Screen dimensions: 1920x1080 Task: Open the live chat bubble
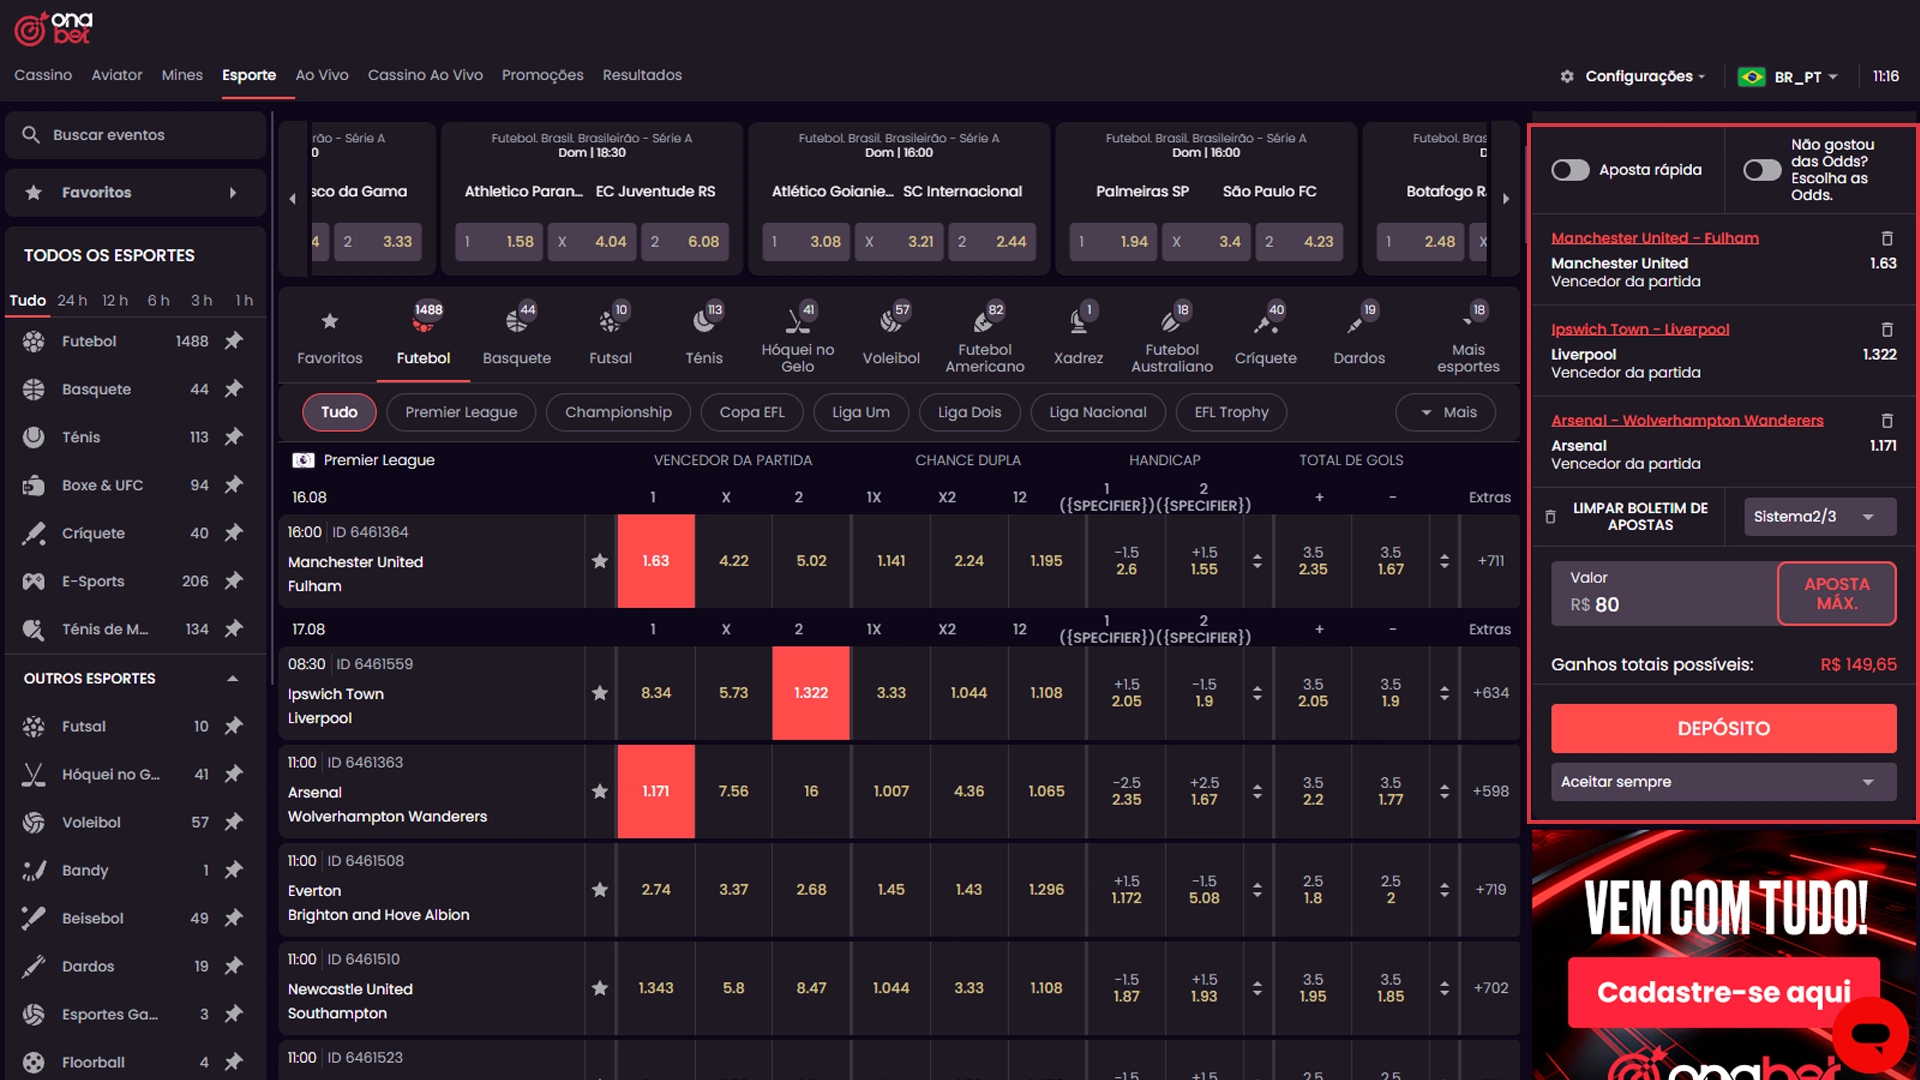(x=1871, y=1035)
